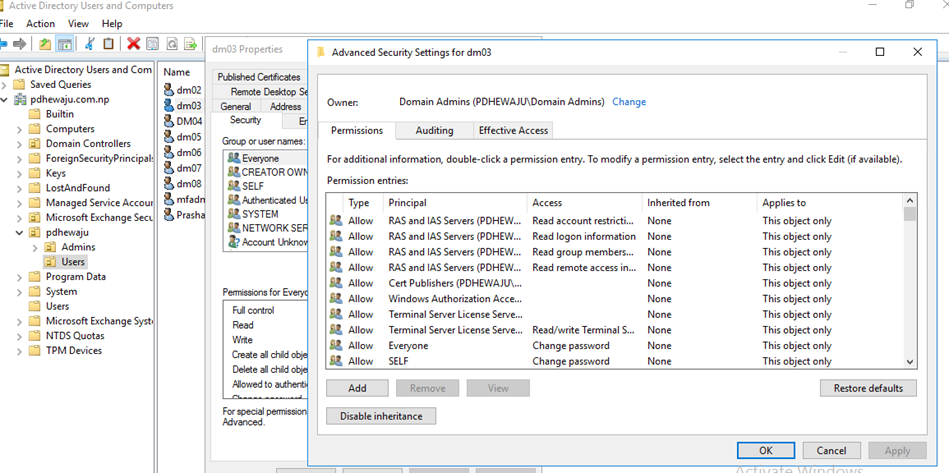Click Active Directory Users and Computers root icon
Screen dimensions: 949x473
[6, 70]
